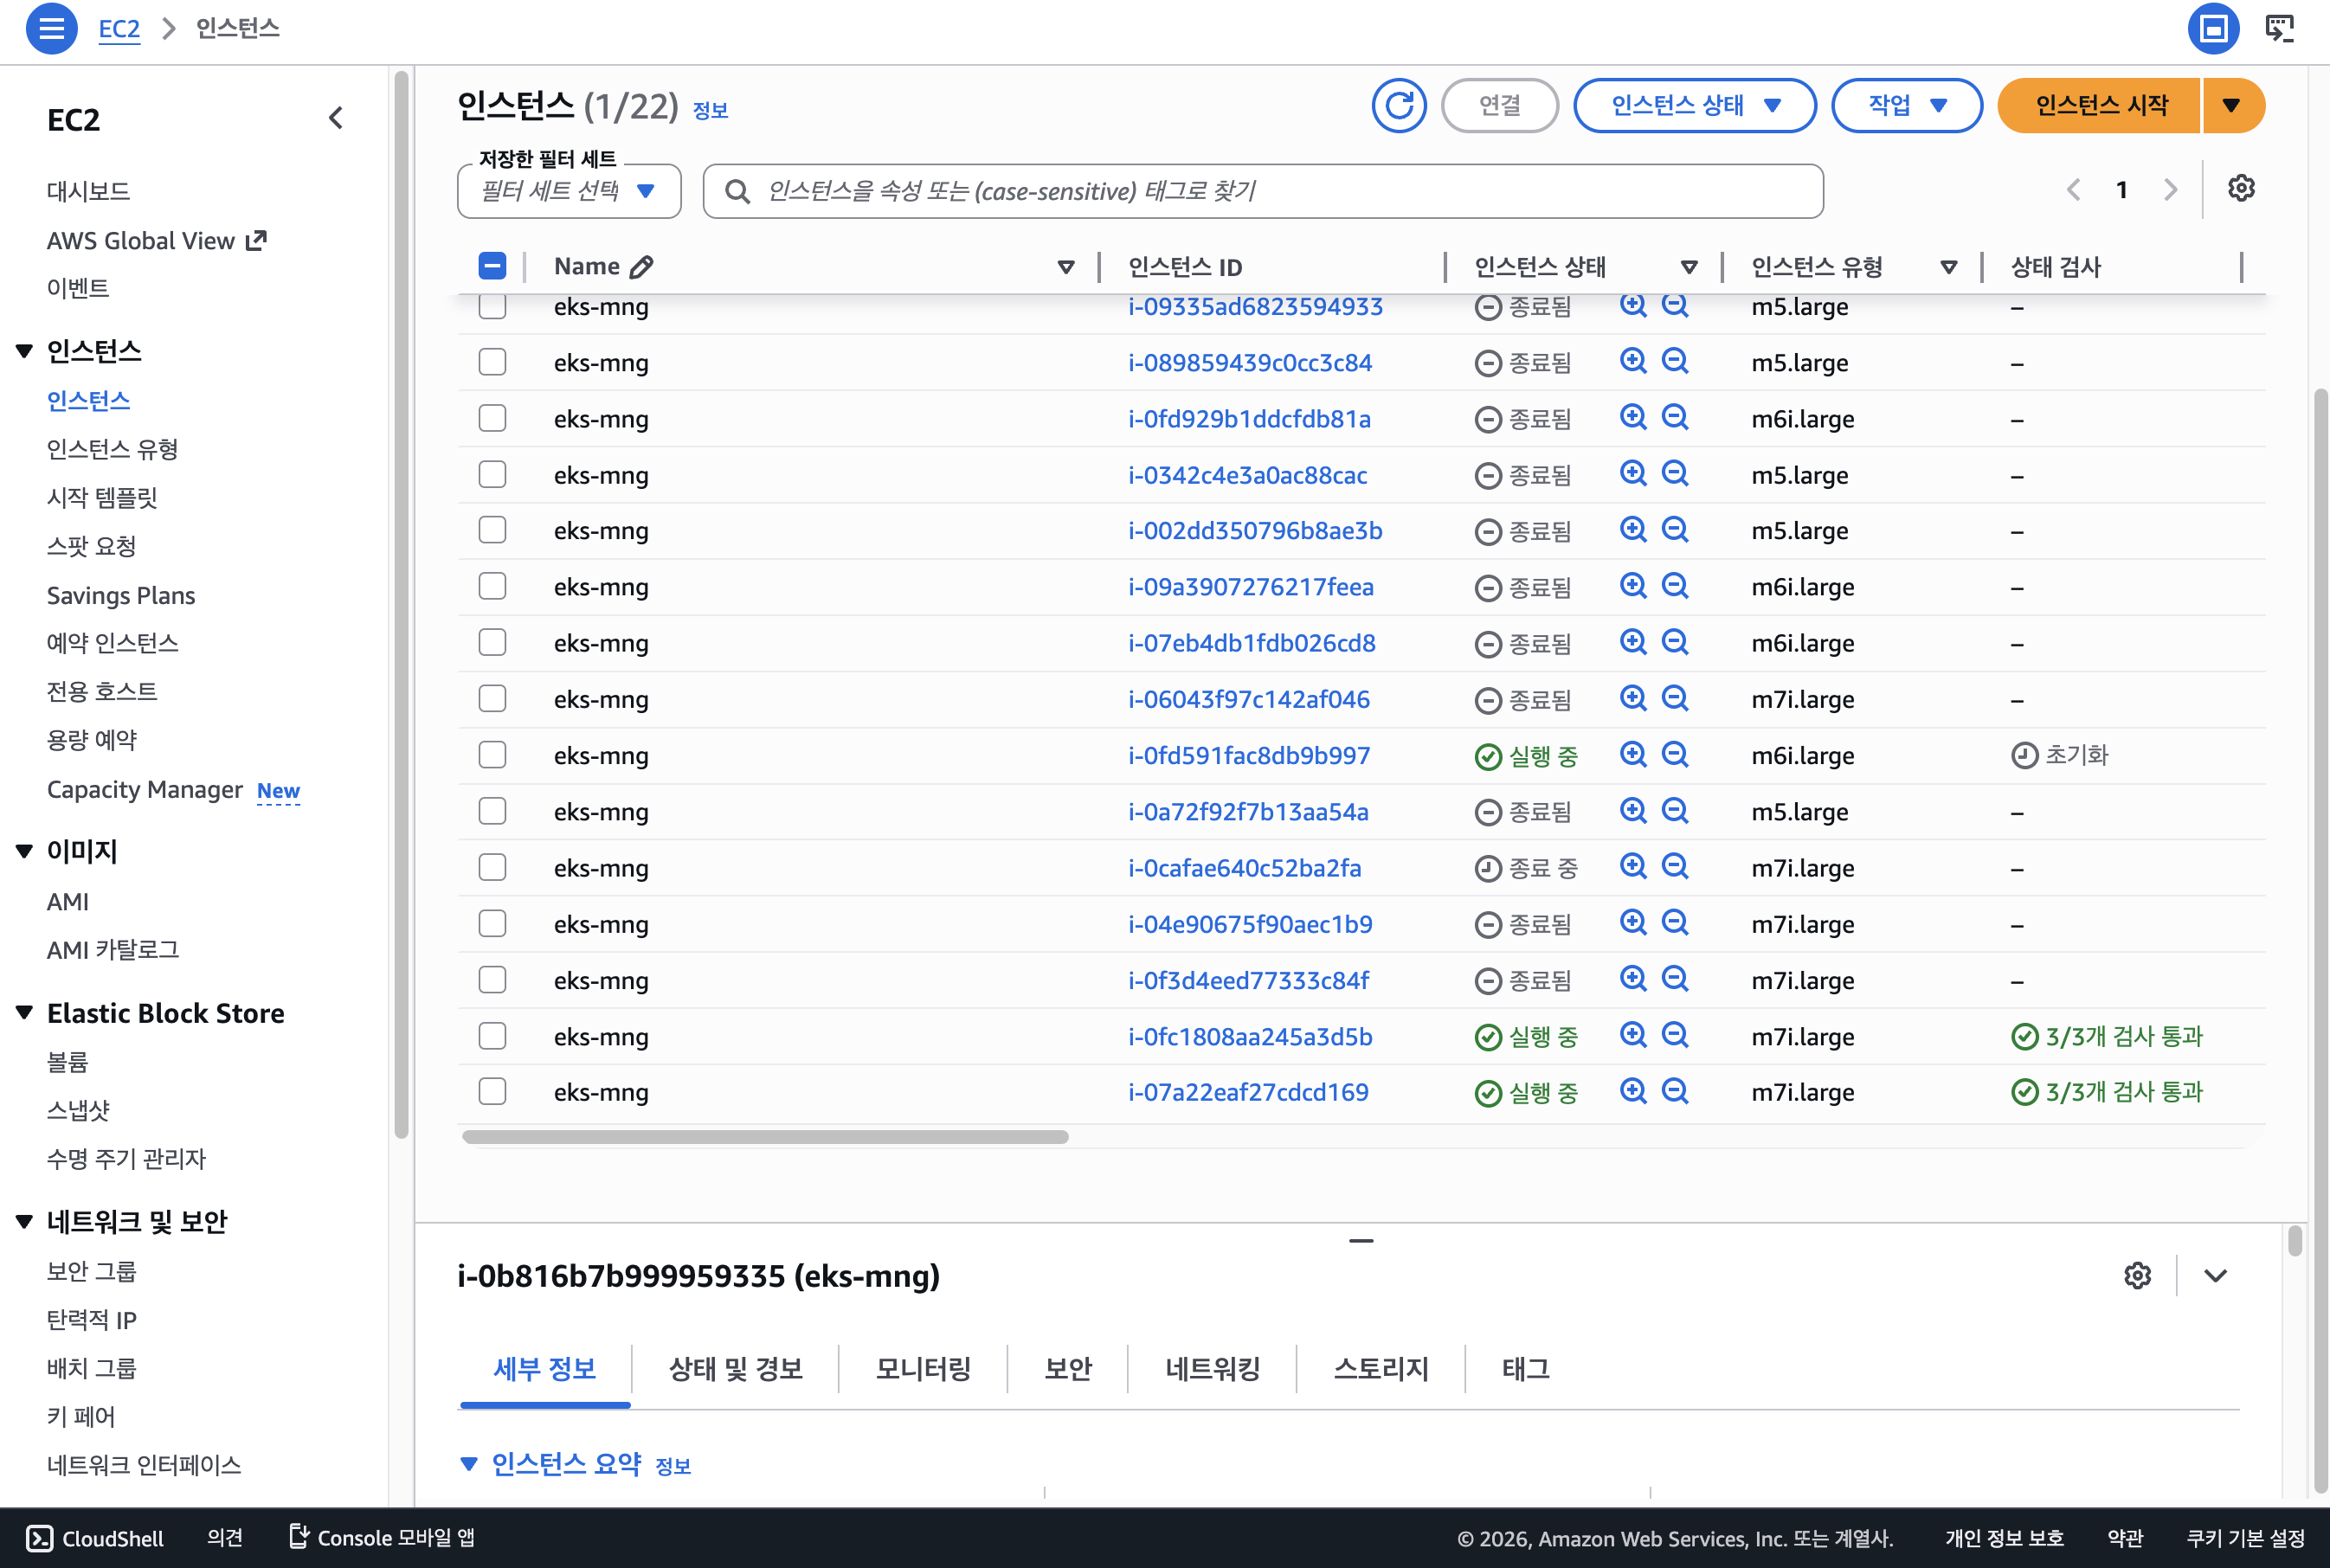Check the box for i-0cafae640c52ba2fa
The height and width of the screenshot is (1568, 2330).
point(492,867)
